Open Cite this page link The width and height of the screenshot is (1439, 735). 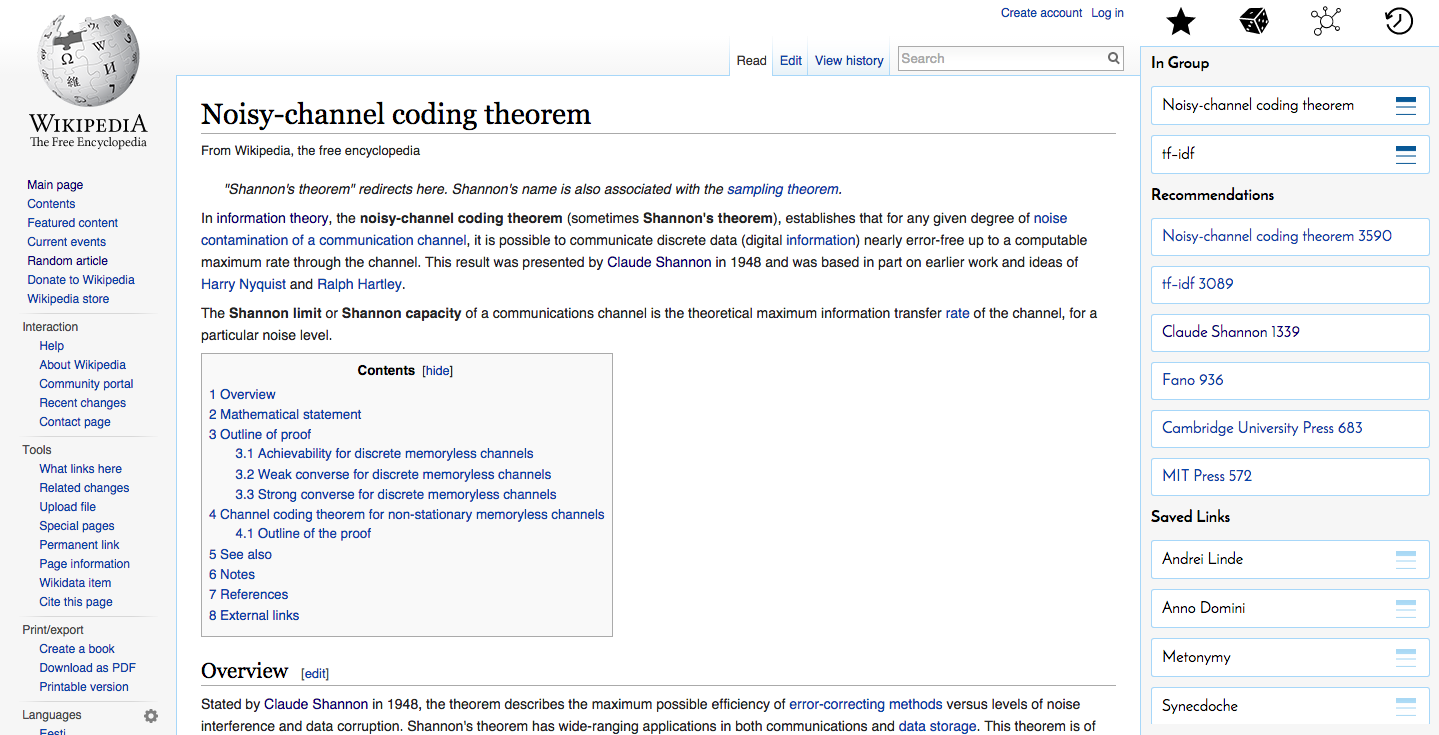(76, 602)
